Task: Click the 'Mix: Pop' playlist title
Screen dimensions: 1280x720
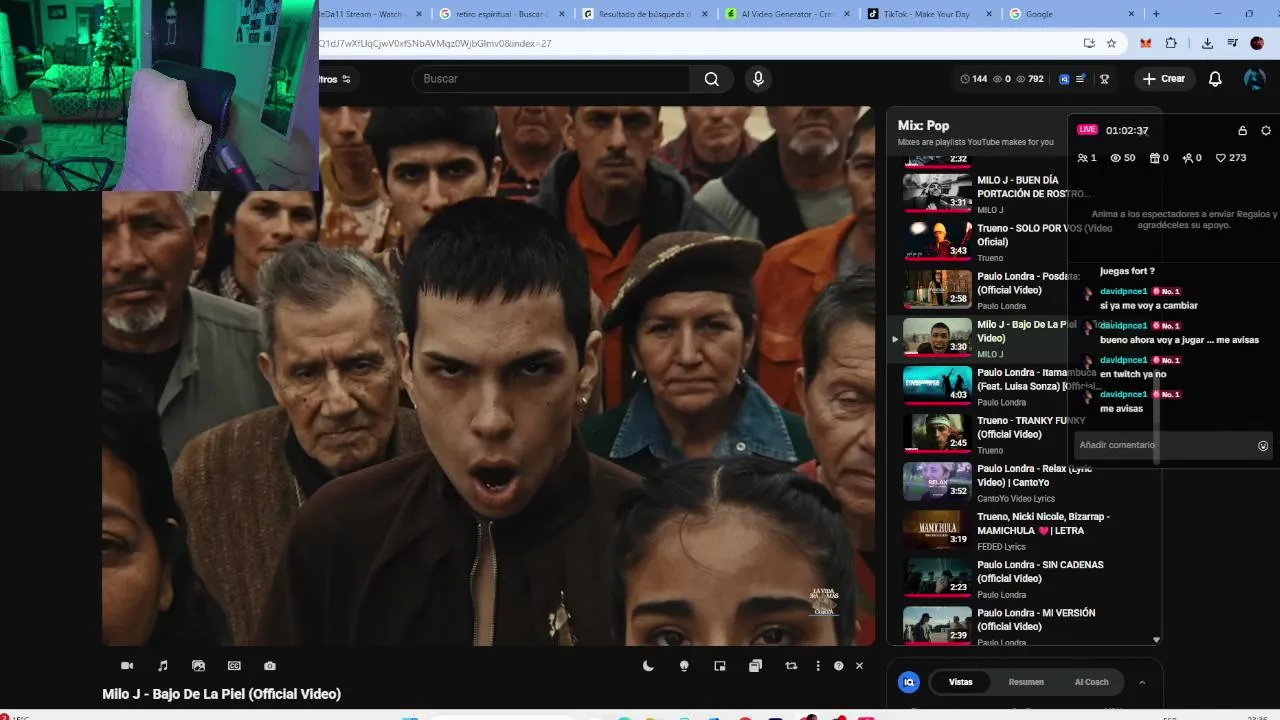Action: coord(923,125)
